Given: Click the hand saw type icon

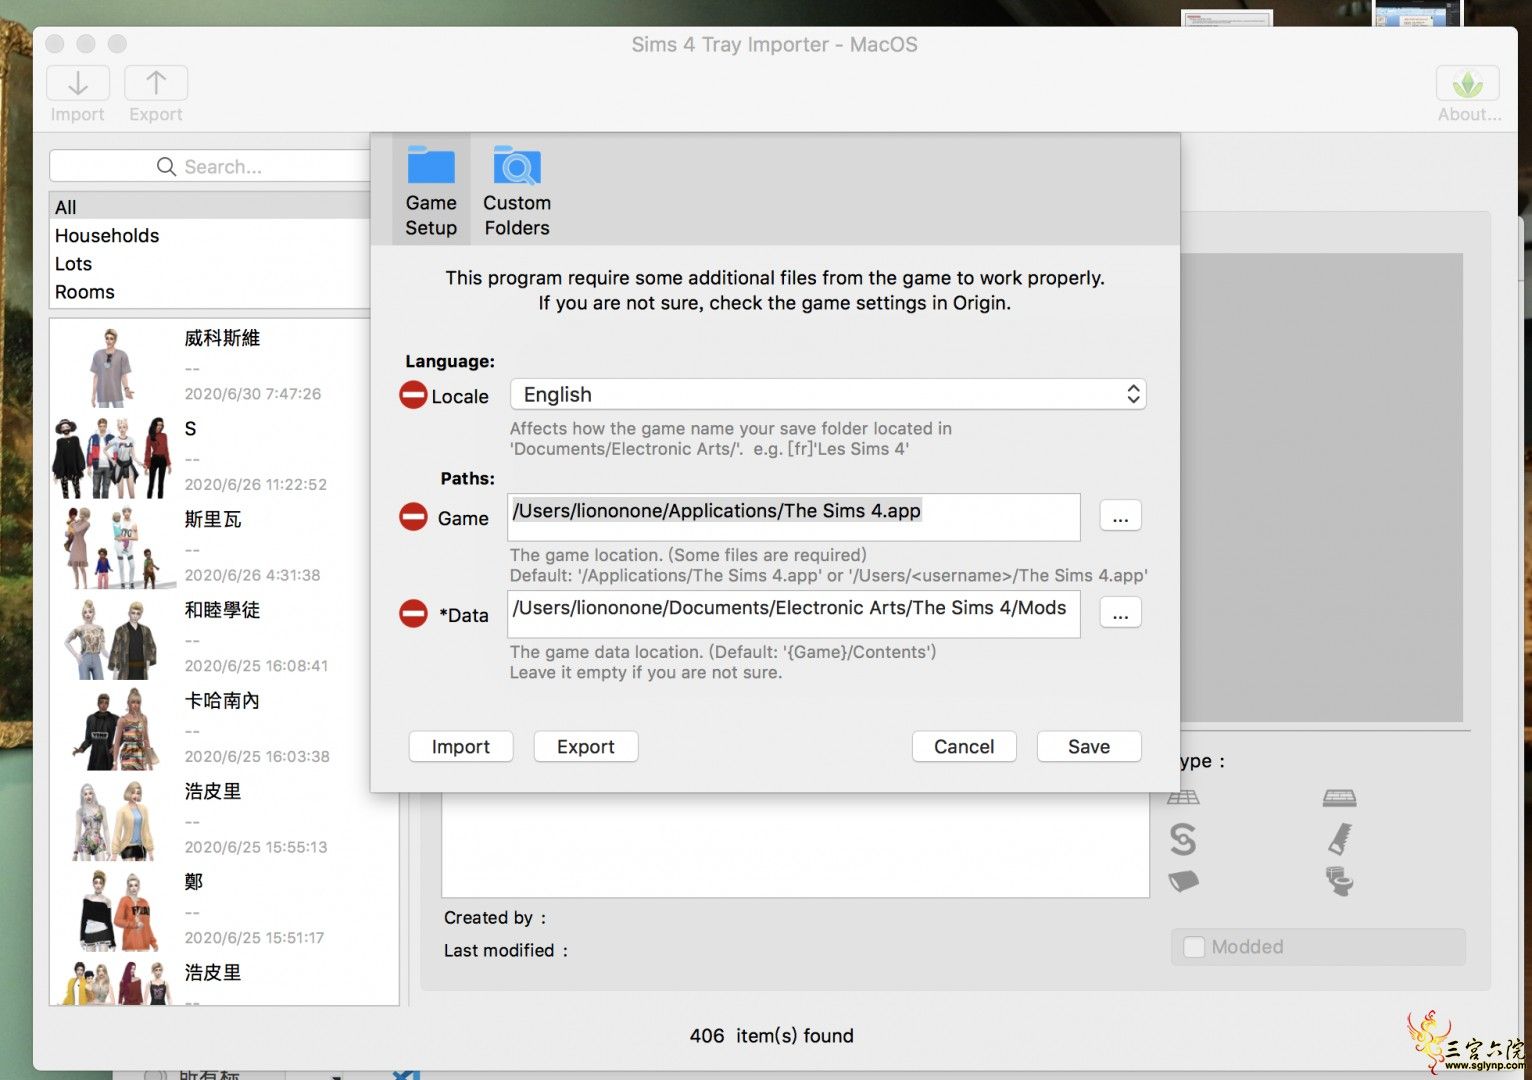Looking at the screenshot, I should point(1340,838).
